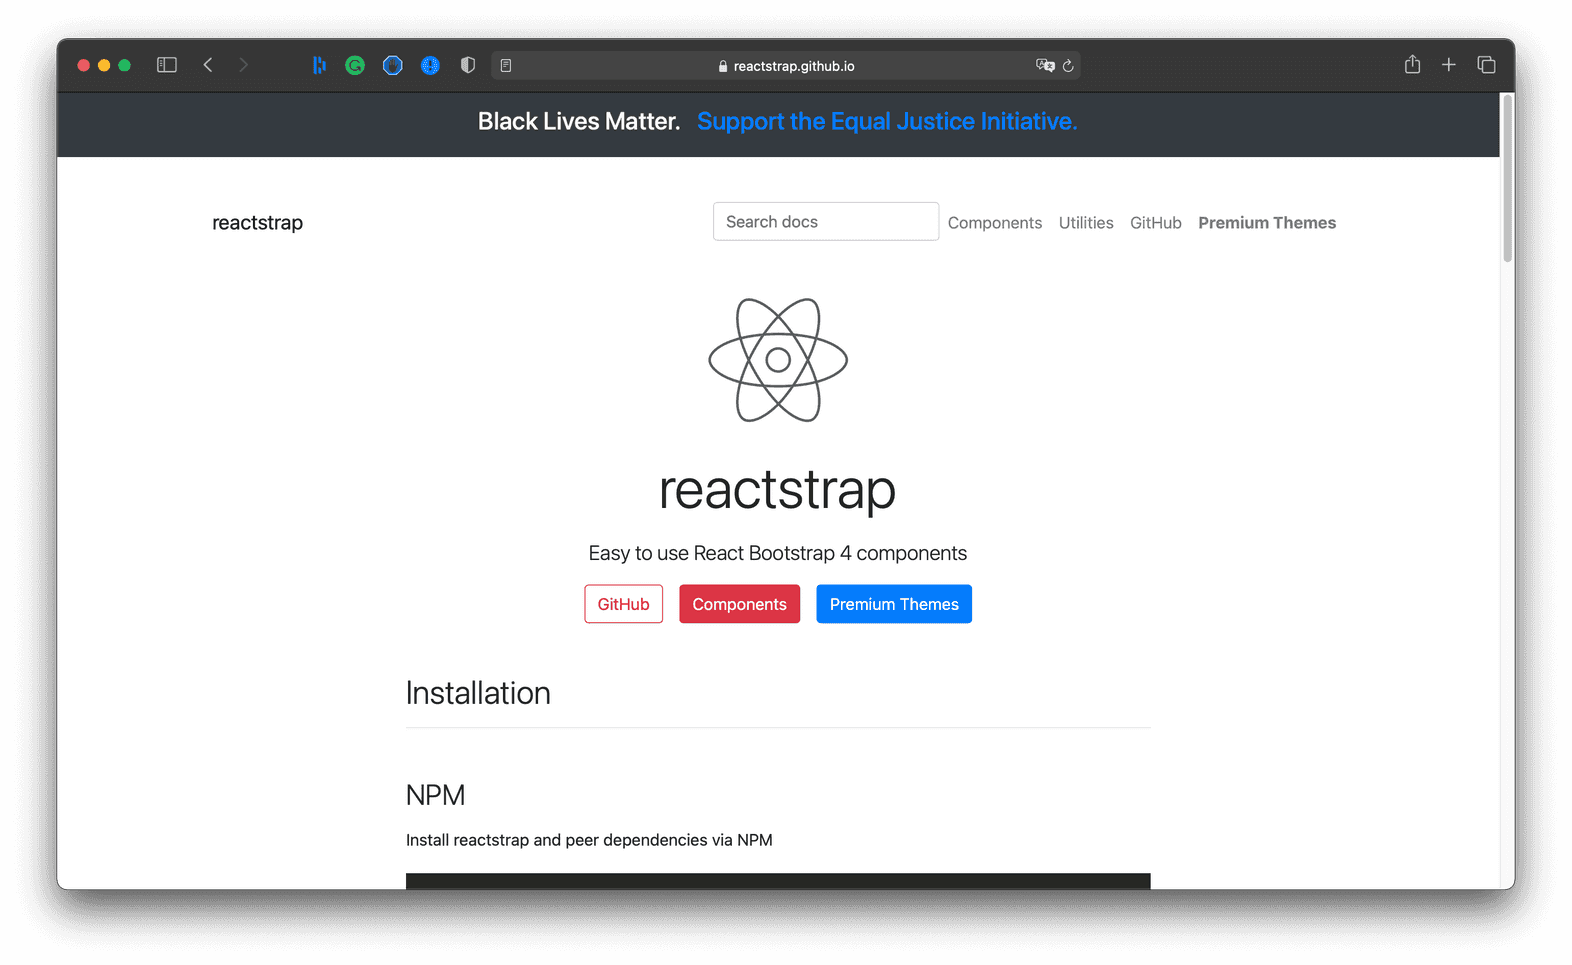Screen dimensions: 1572x965
Task: Open the Equal Justice Initiative link
Action: (x=887, y=121)
